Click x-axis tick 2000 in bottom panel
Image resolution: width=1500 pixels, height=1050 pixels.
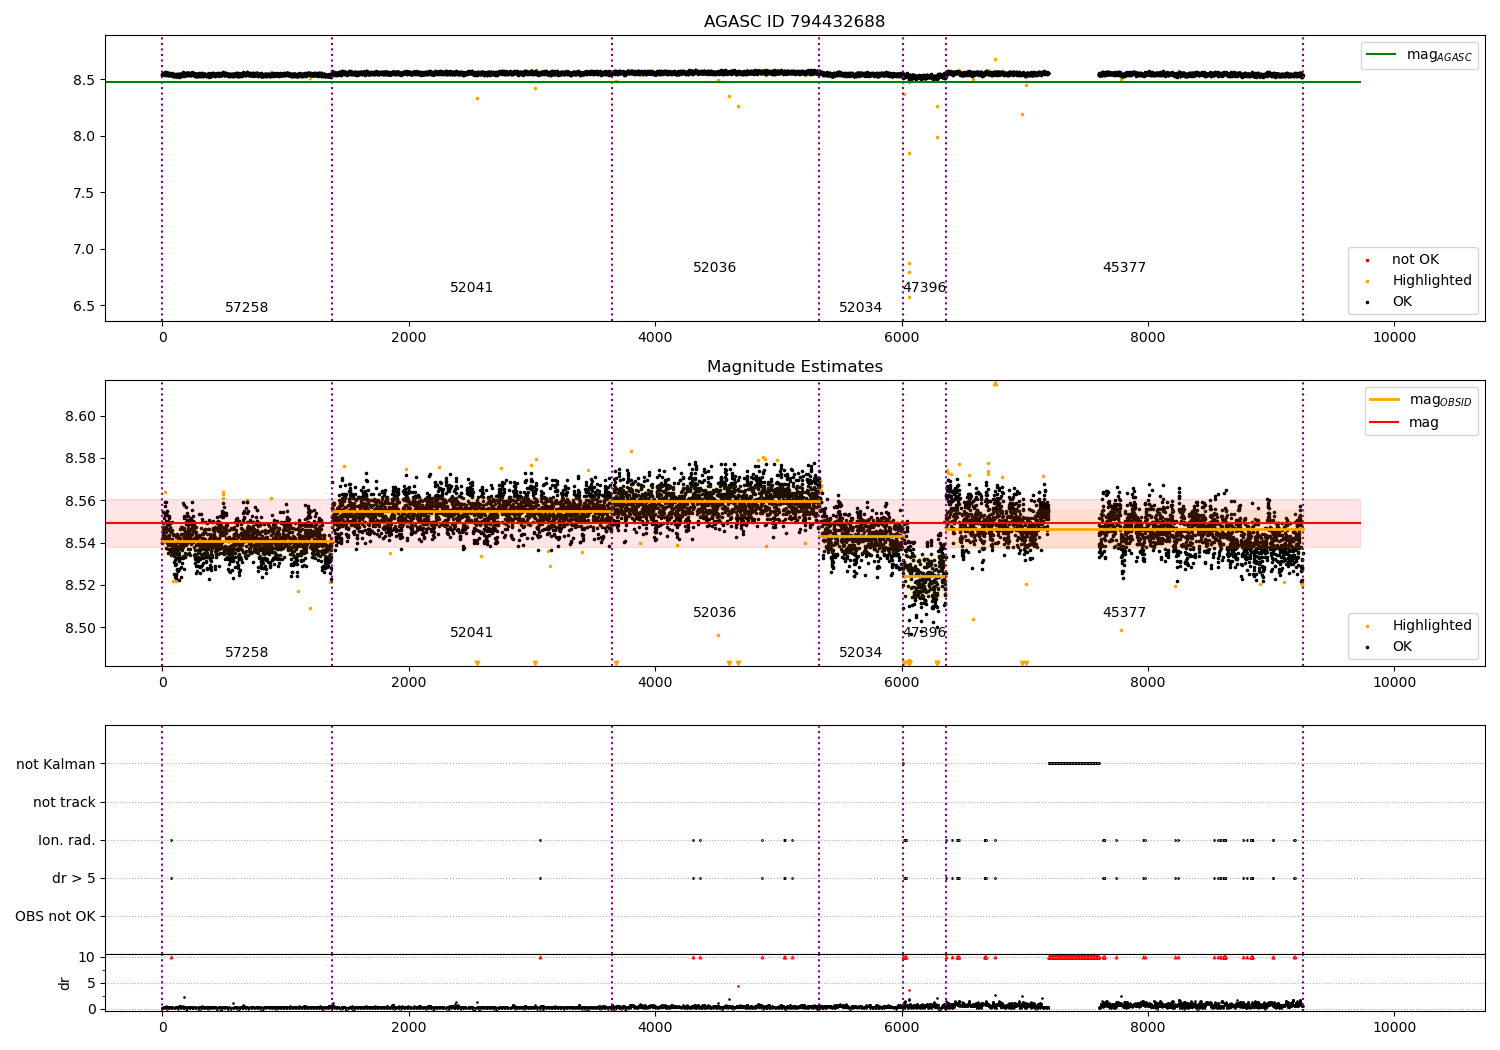[x=409, y=1028]
